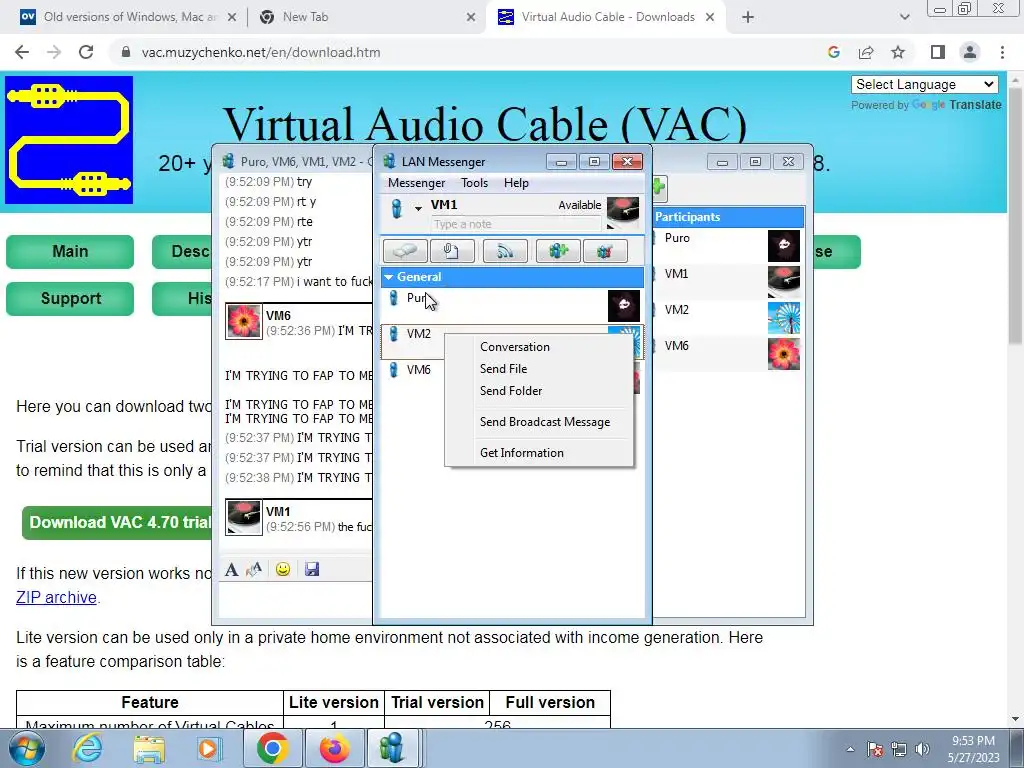This screenshot has height=768, width=1024.
Task: Click the Download VAC 4.70 trial button
Action: 118,522
